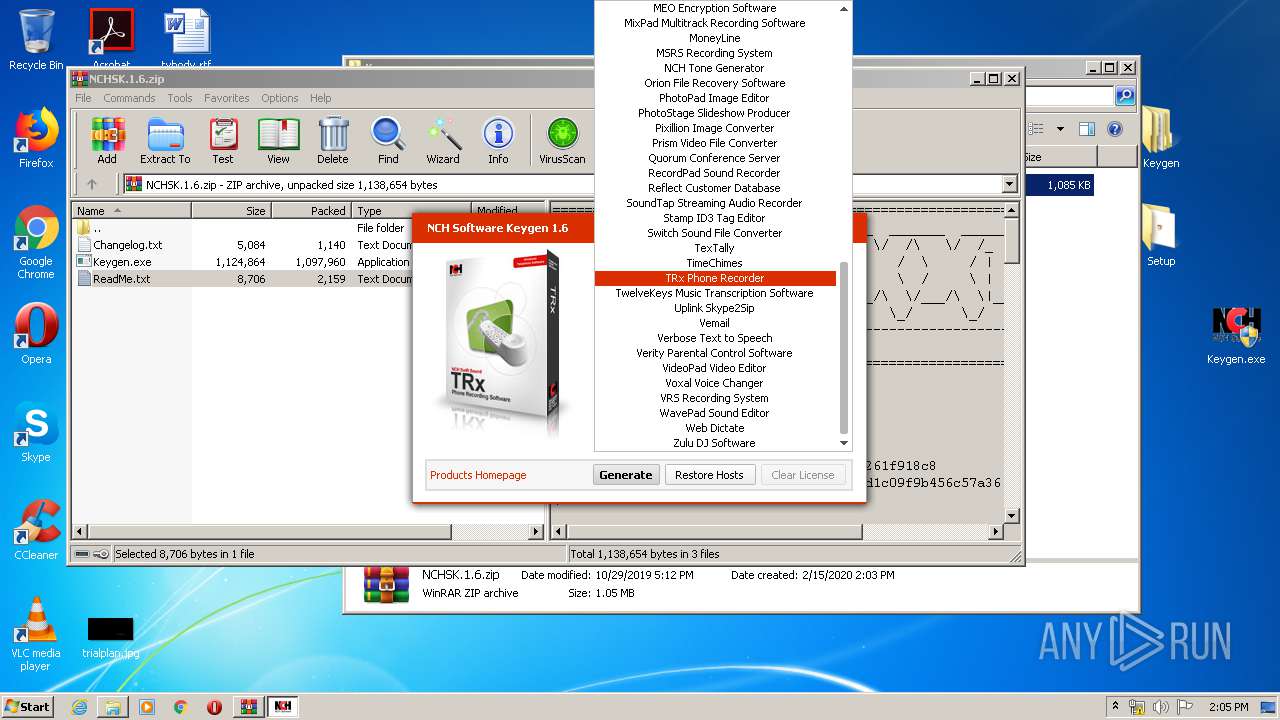Open VLC media player shortcut

36,634
